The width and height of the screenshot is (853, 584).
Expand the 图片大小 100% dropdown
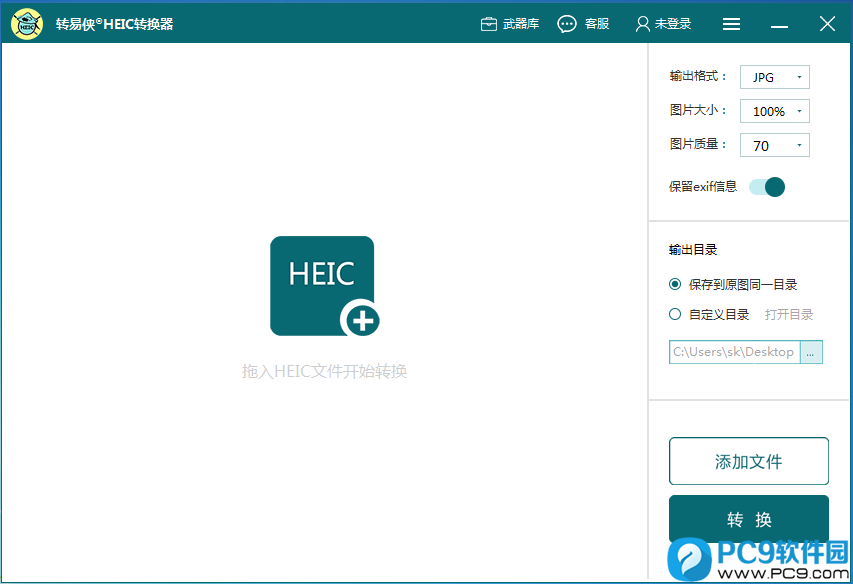(x=775, y=111)
